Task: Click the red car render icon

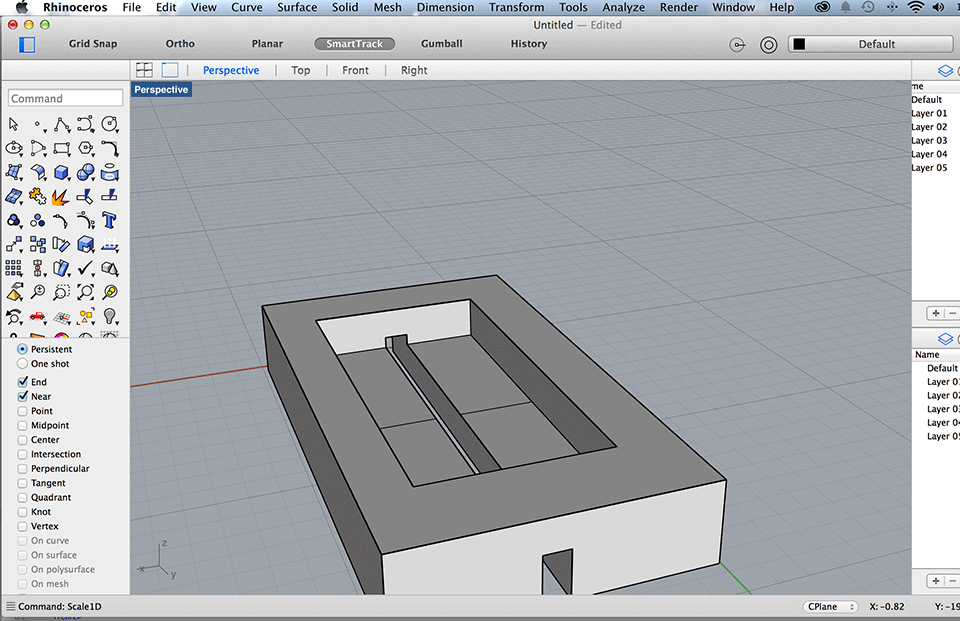Action: coord(37,317)
